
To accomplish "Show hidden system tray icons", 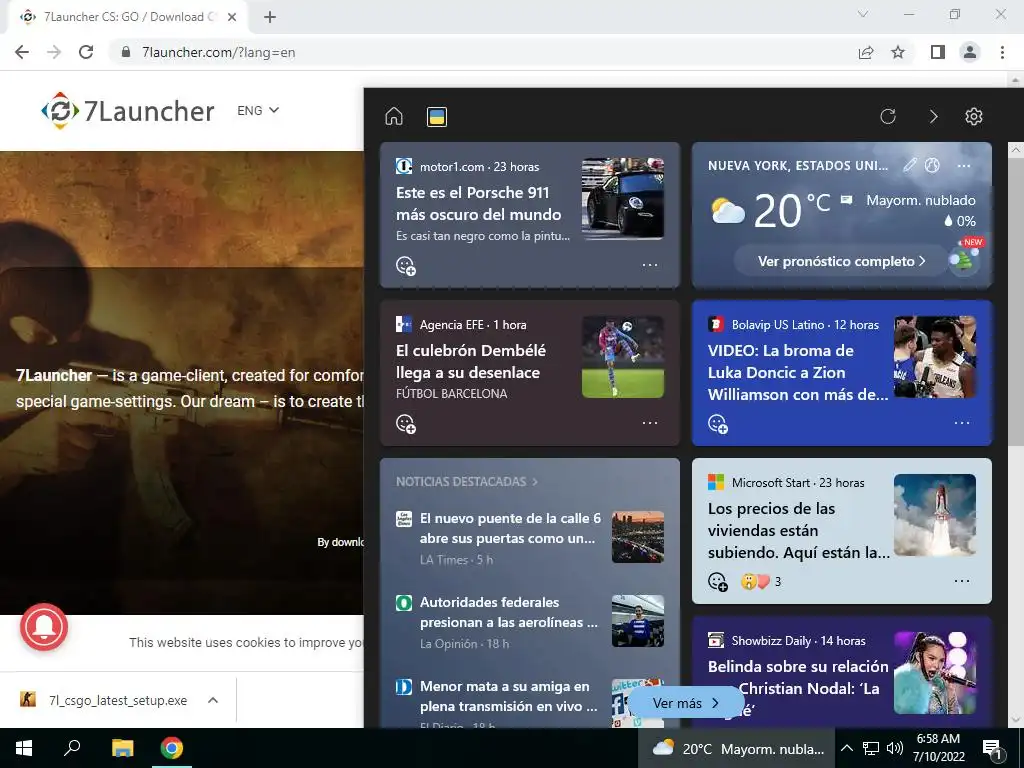I will click(846, 748).
